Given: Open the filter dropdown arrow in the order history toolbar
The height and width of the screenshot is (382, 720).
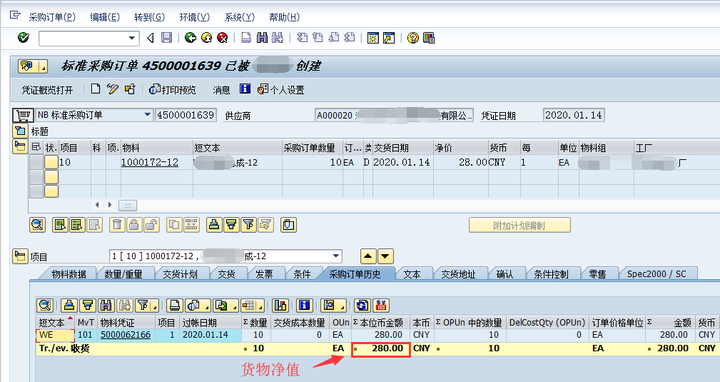Looking at the screenshot, I should [x=156, y=306].
